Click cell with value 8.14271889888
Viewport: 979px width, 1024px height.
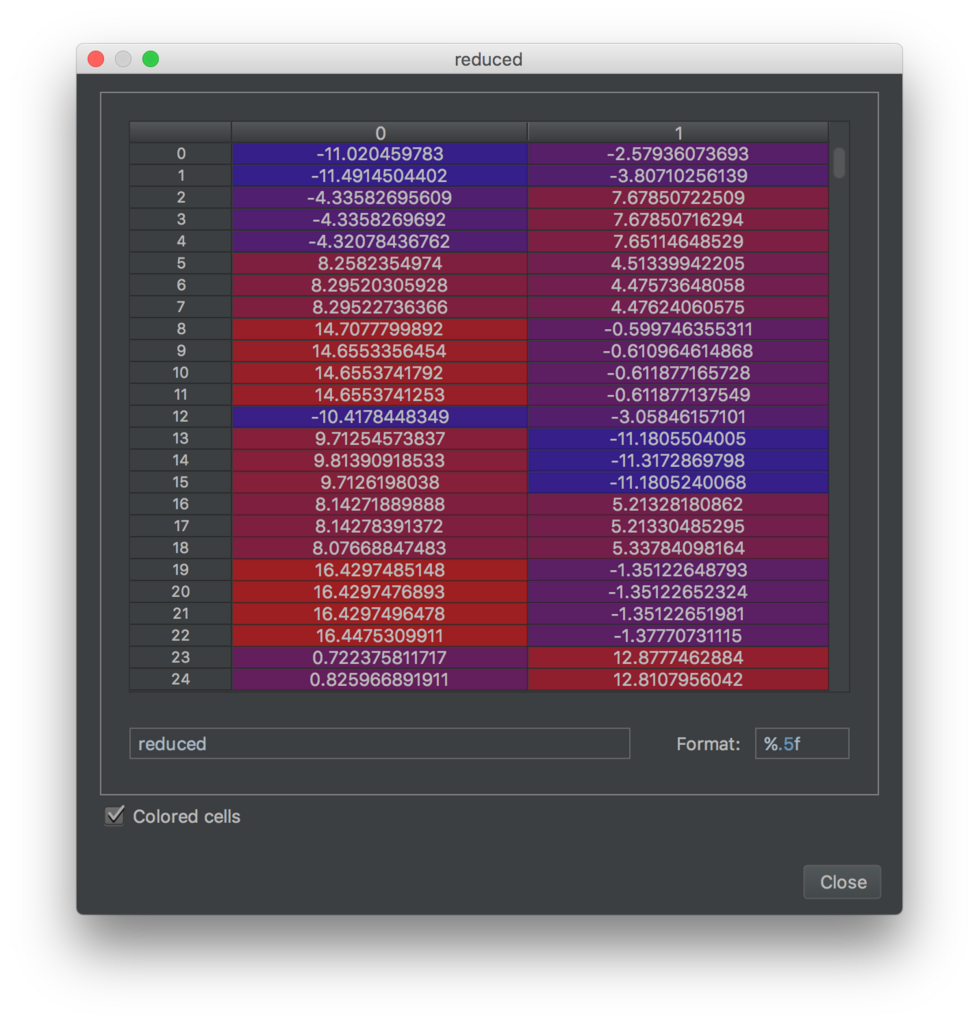point(379,504)
